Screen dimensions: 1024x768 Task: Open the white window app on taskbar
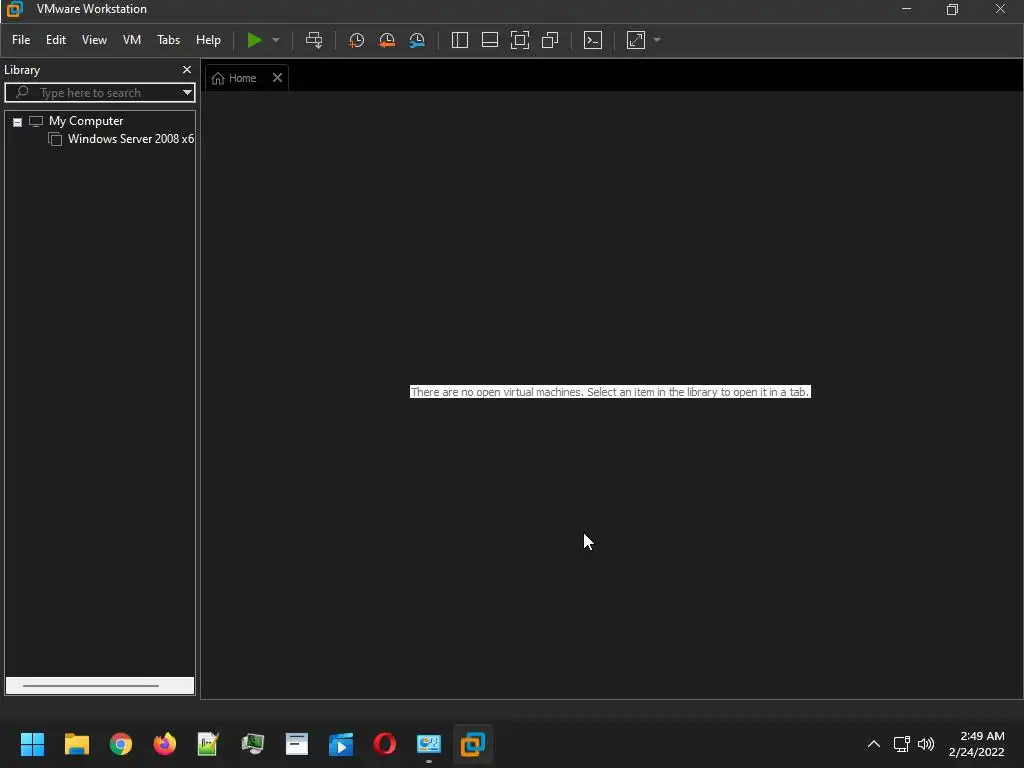pyautogui.click(x=296, y=744)
